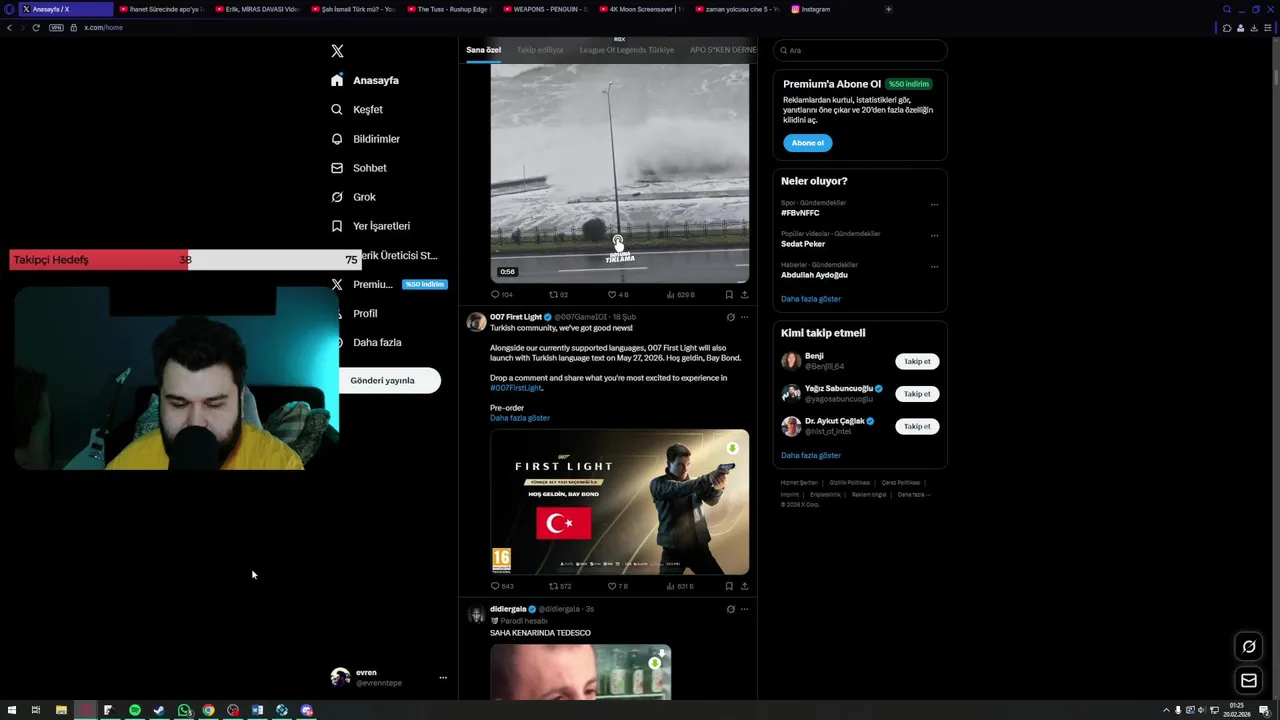This screenshot has width=1280, height=720.
Task: Click the #007FirstLight hashtag
Action: [516, 388]
